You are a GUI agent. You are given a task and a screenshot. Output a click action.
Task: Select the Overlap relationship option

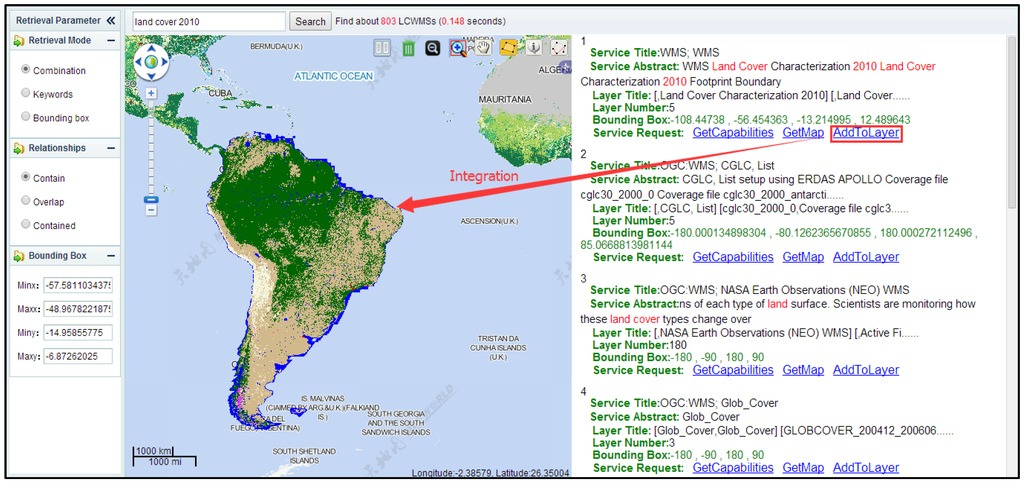tap(26, 202)
